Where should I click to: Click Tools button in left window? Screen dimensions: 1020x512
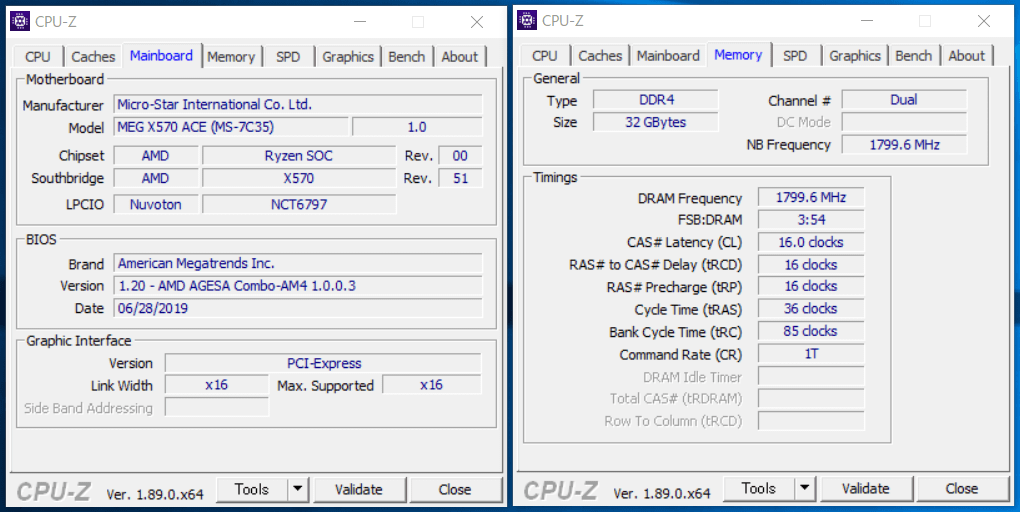pos(252,489)
